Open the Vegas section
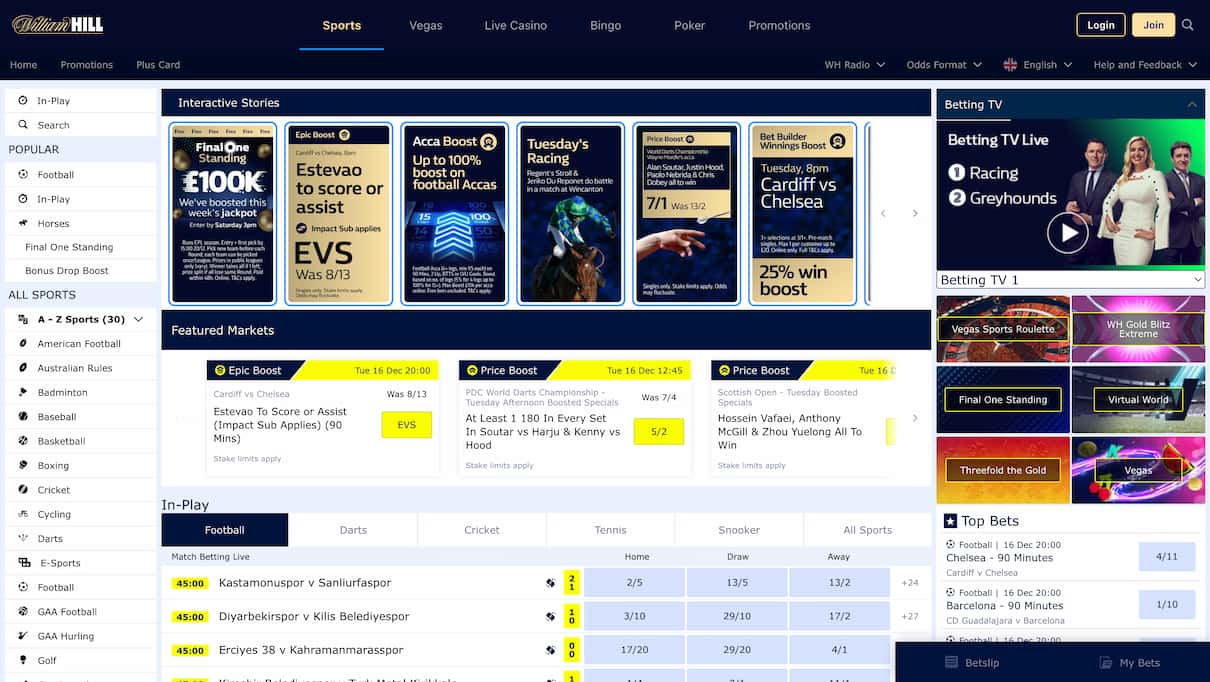Screen dimensions: 1210x682 pos(425,25)
